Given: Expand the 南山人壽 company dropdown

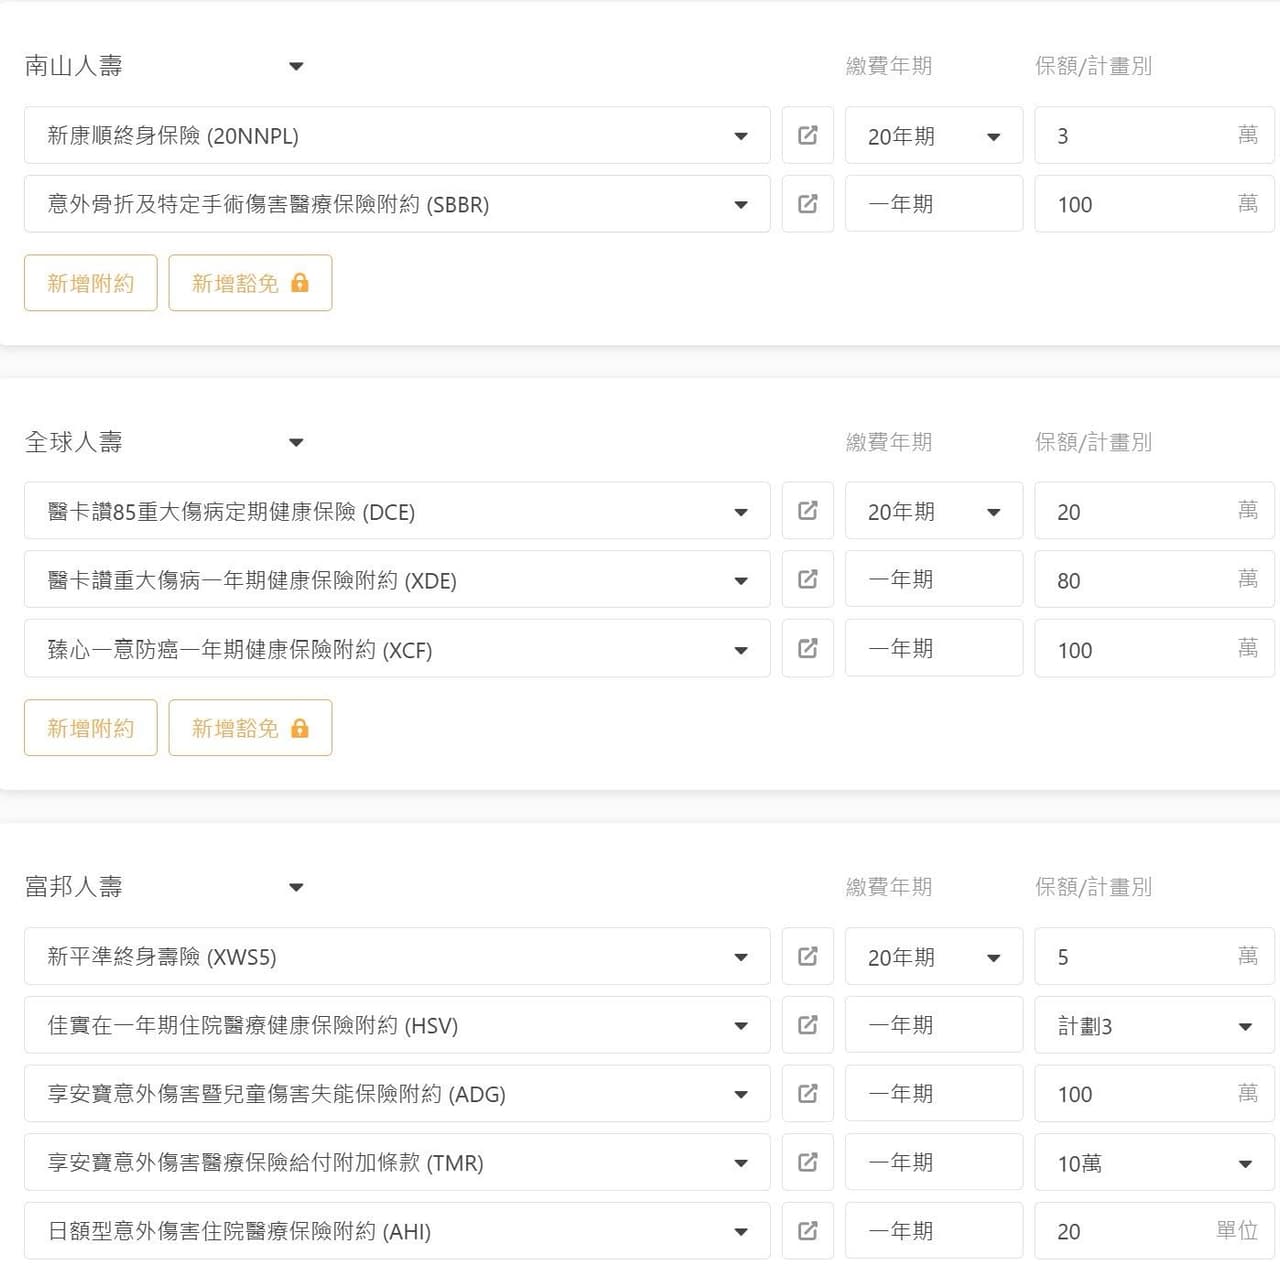Looking at the screenshot, I should click(295, 66).
